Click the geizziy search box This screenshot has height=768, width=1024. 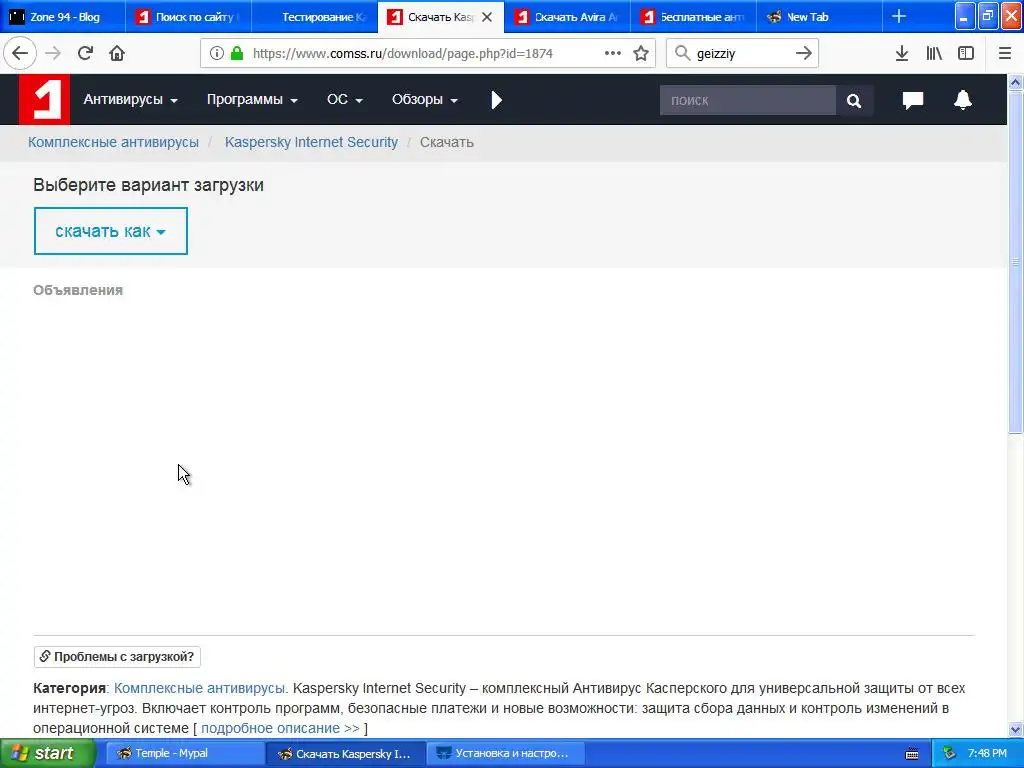point(743,54)
